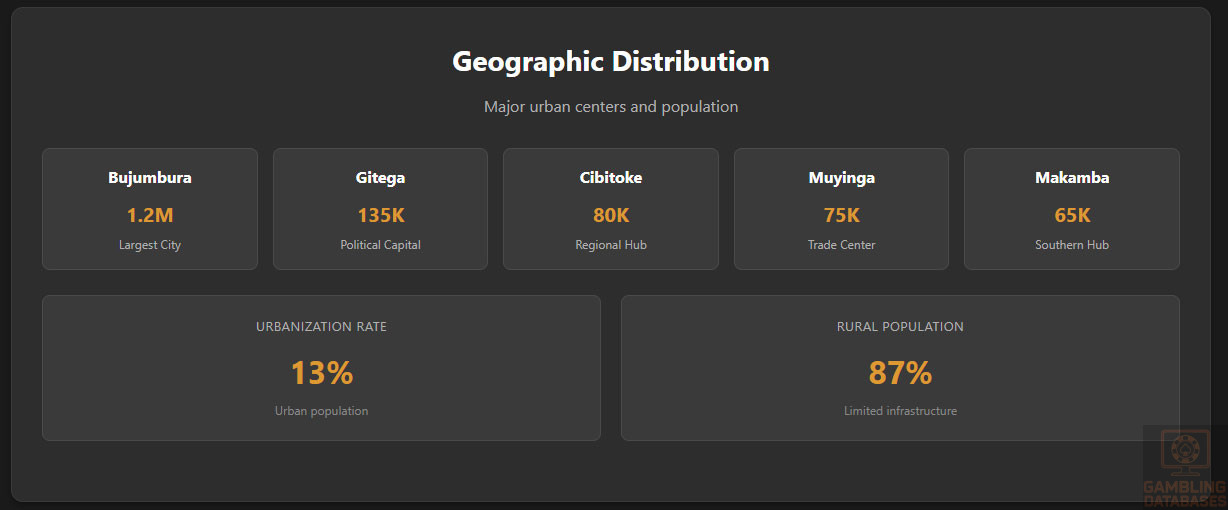Click the 87% rural population value

(900, 373)
